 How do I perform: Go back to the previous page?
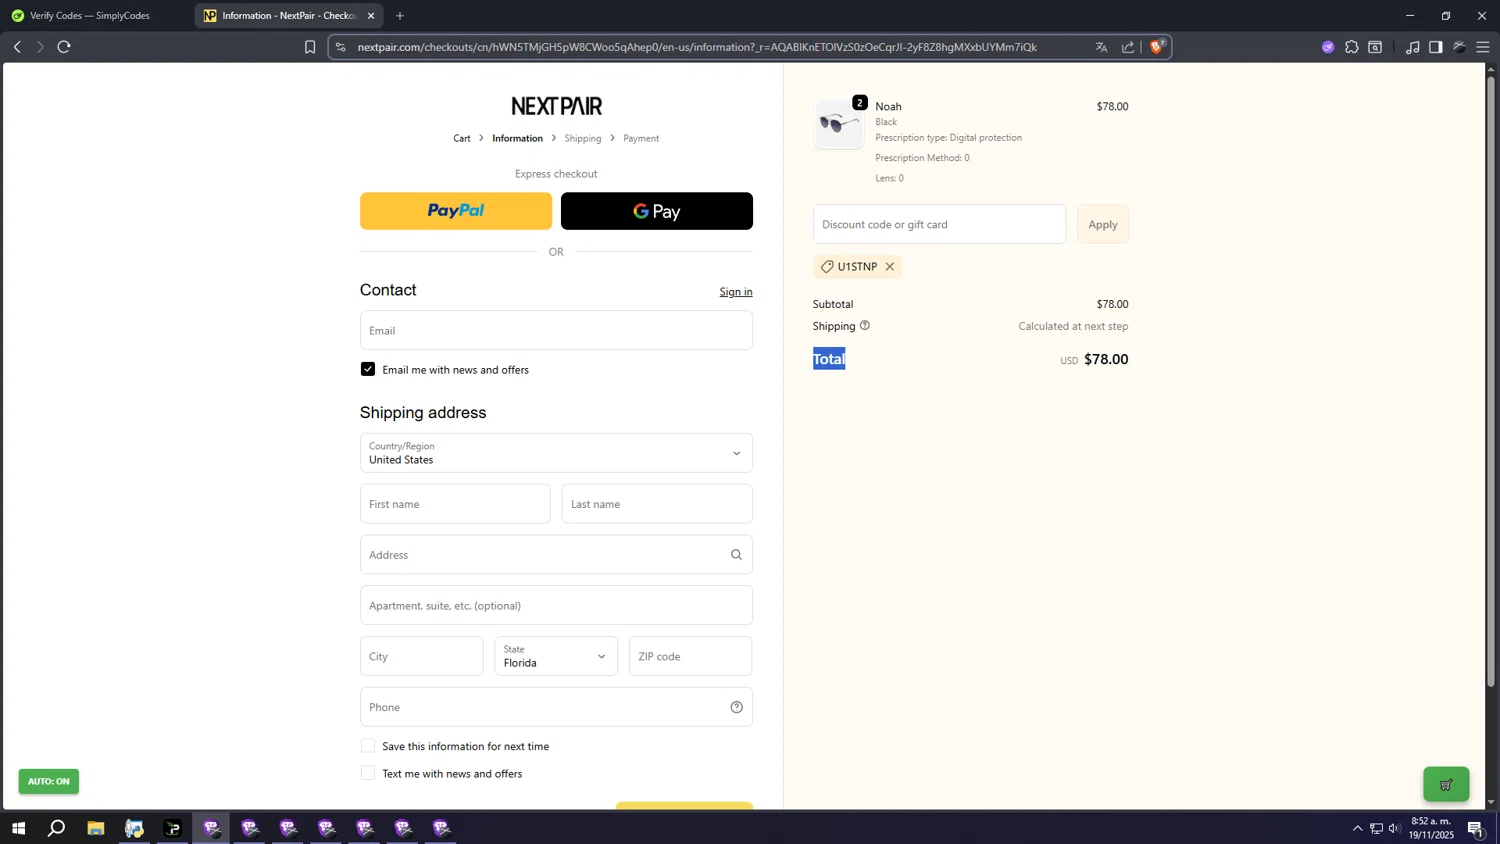click(17, 47)
